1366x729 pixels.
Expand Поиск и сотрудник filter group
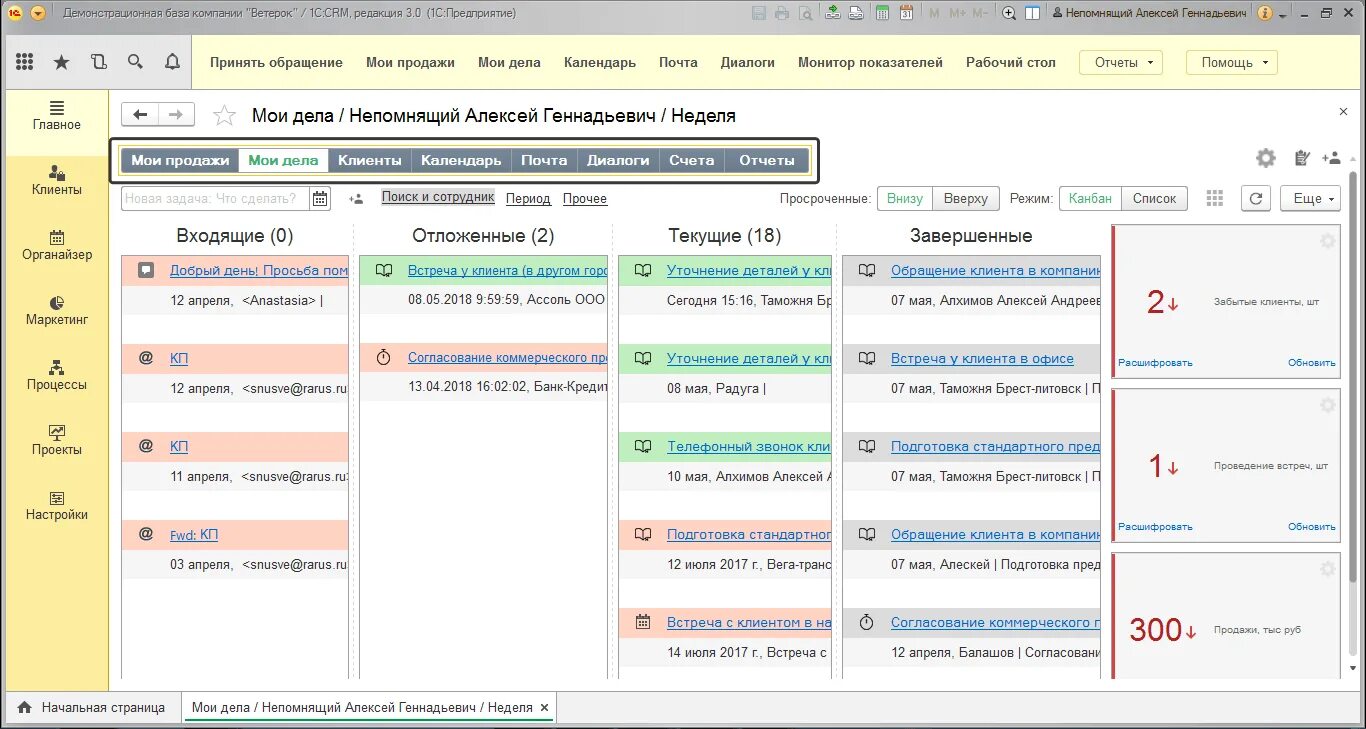(x=438, y=197)
